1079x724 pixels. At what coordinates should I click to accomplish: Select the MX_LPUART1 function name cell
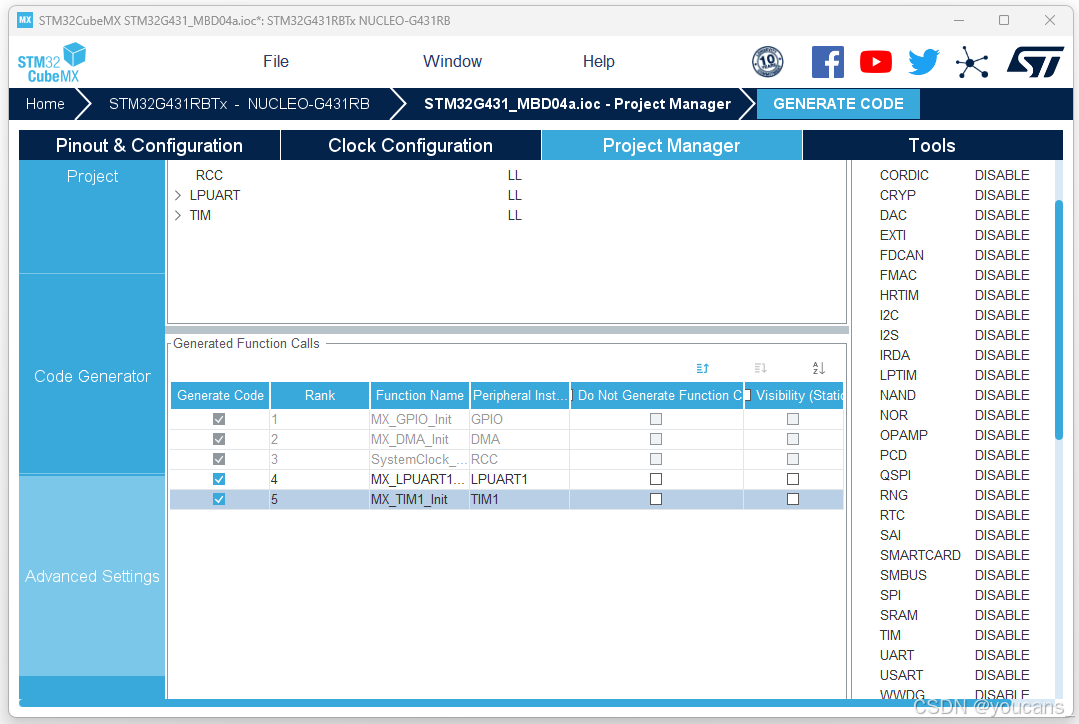click(x=419, y=479)
